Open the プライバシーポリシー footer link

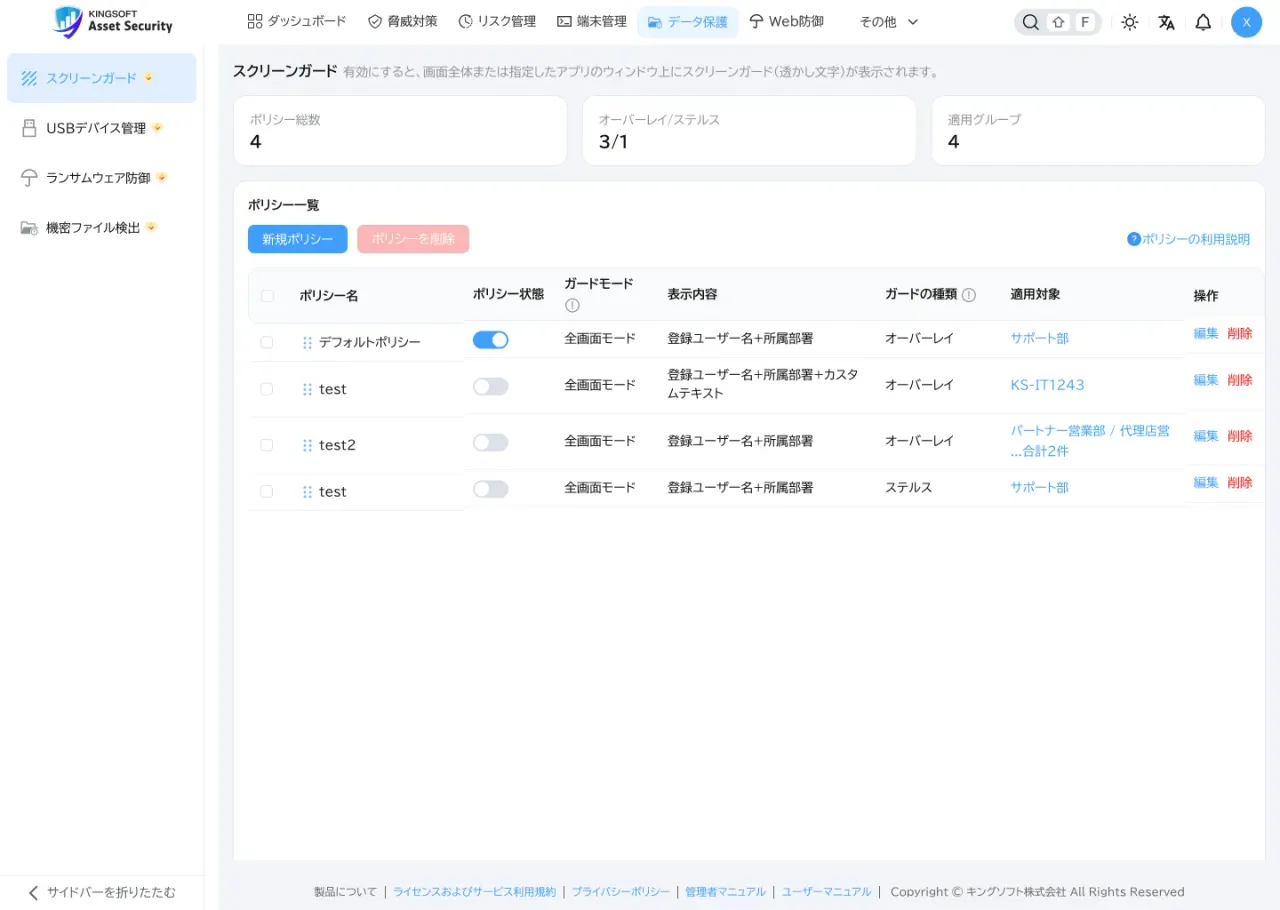pos(621,892)
